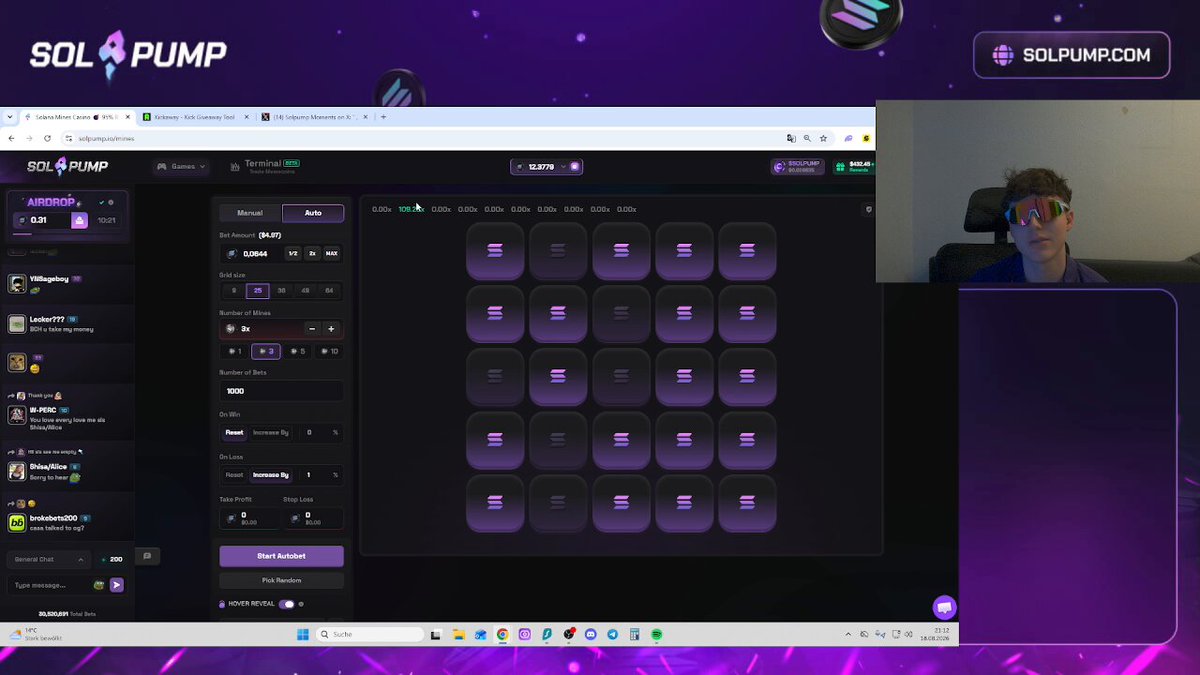Bookmark this page with the star icon
This screenshot has width=1200, height=675.
pos(823,138)
